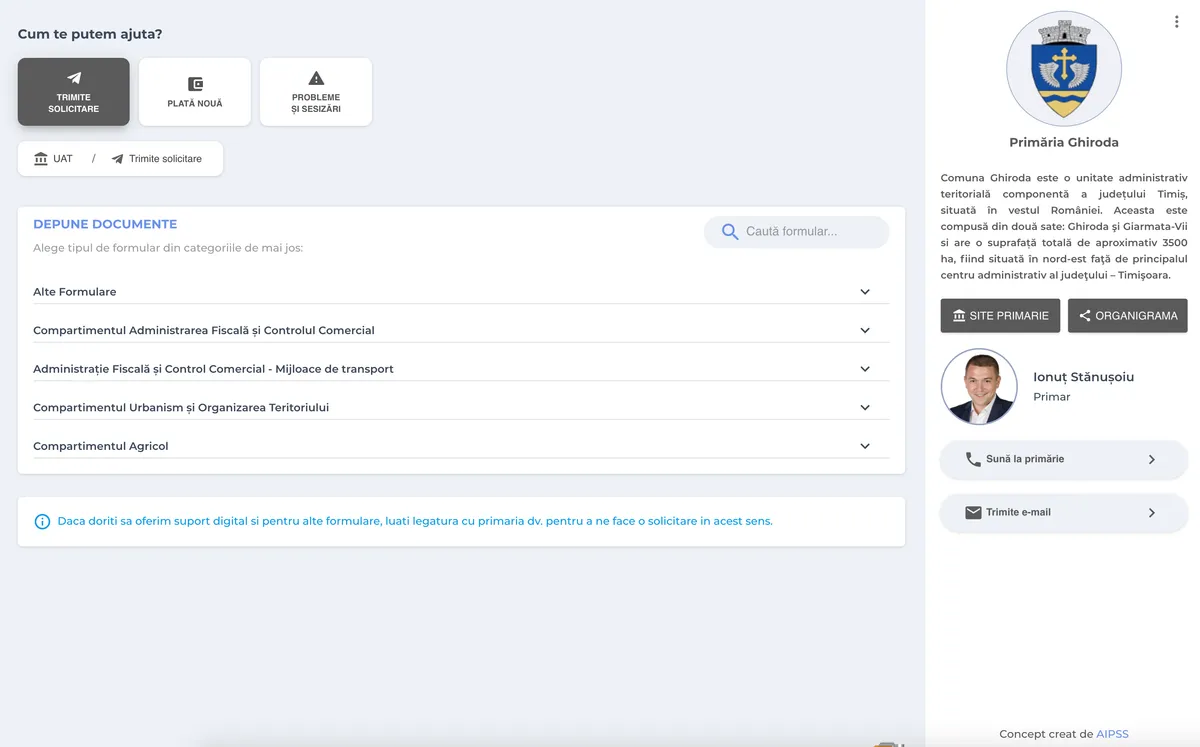Click the 'Cum te putem ajuta?' heading

point(90,34)
